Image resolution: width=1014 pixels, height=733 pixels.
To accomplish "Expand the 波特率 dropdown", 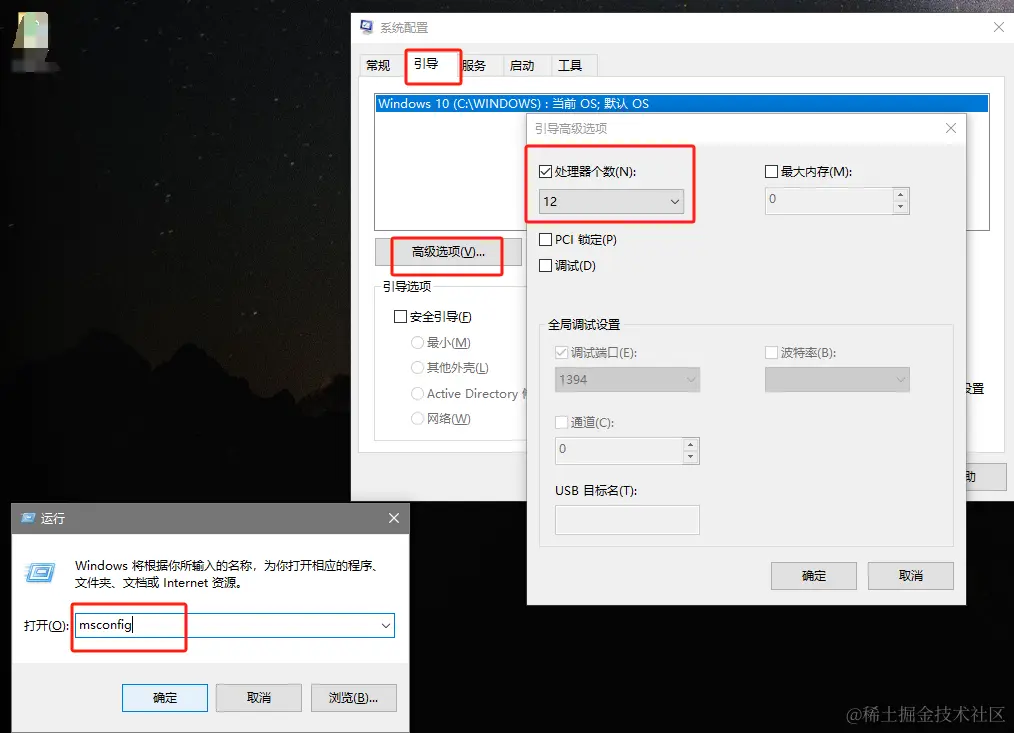I will (837, 380).
